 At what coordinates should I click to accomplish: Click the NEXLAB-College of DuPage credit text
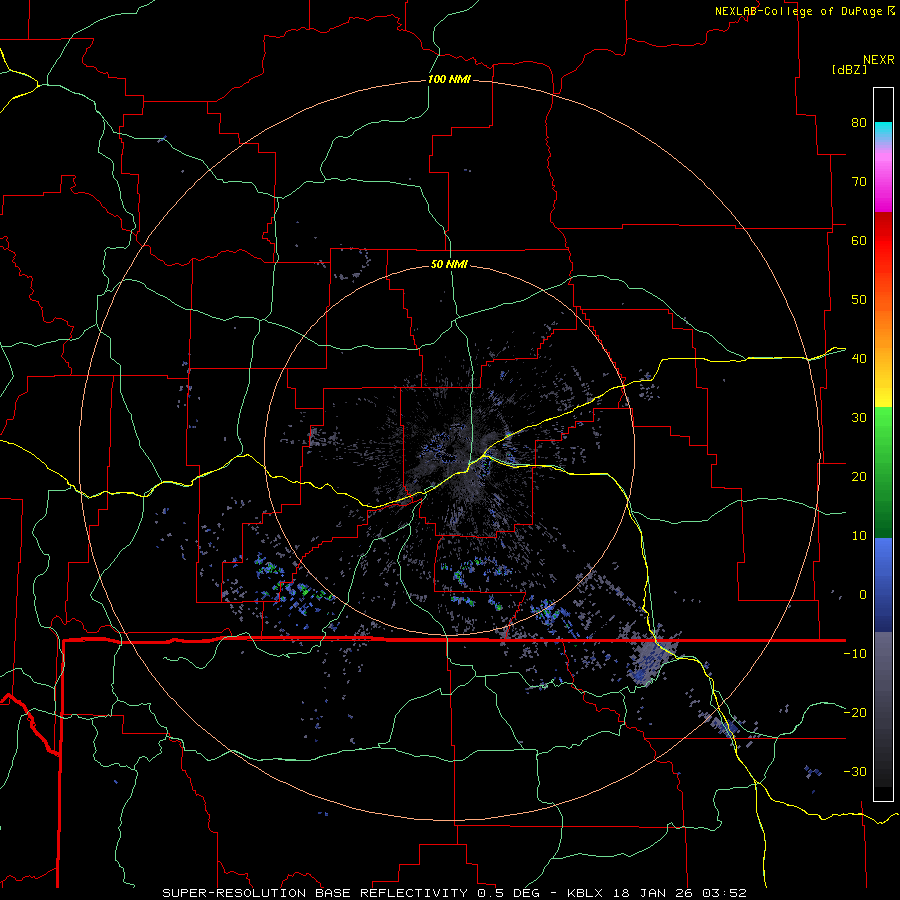point(800,11)
